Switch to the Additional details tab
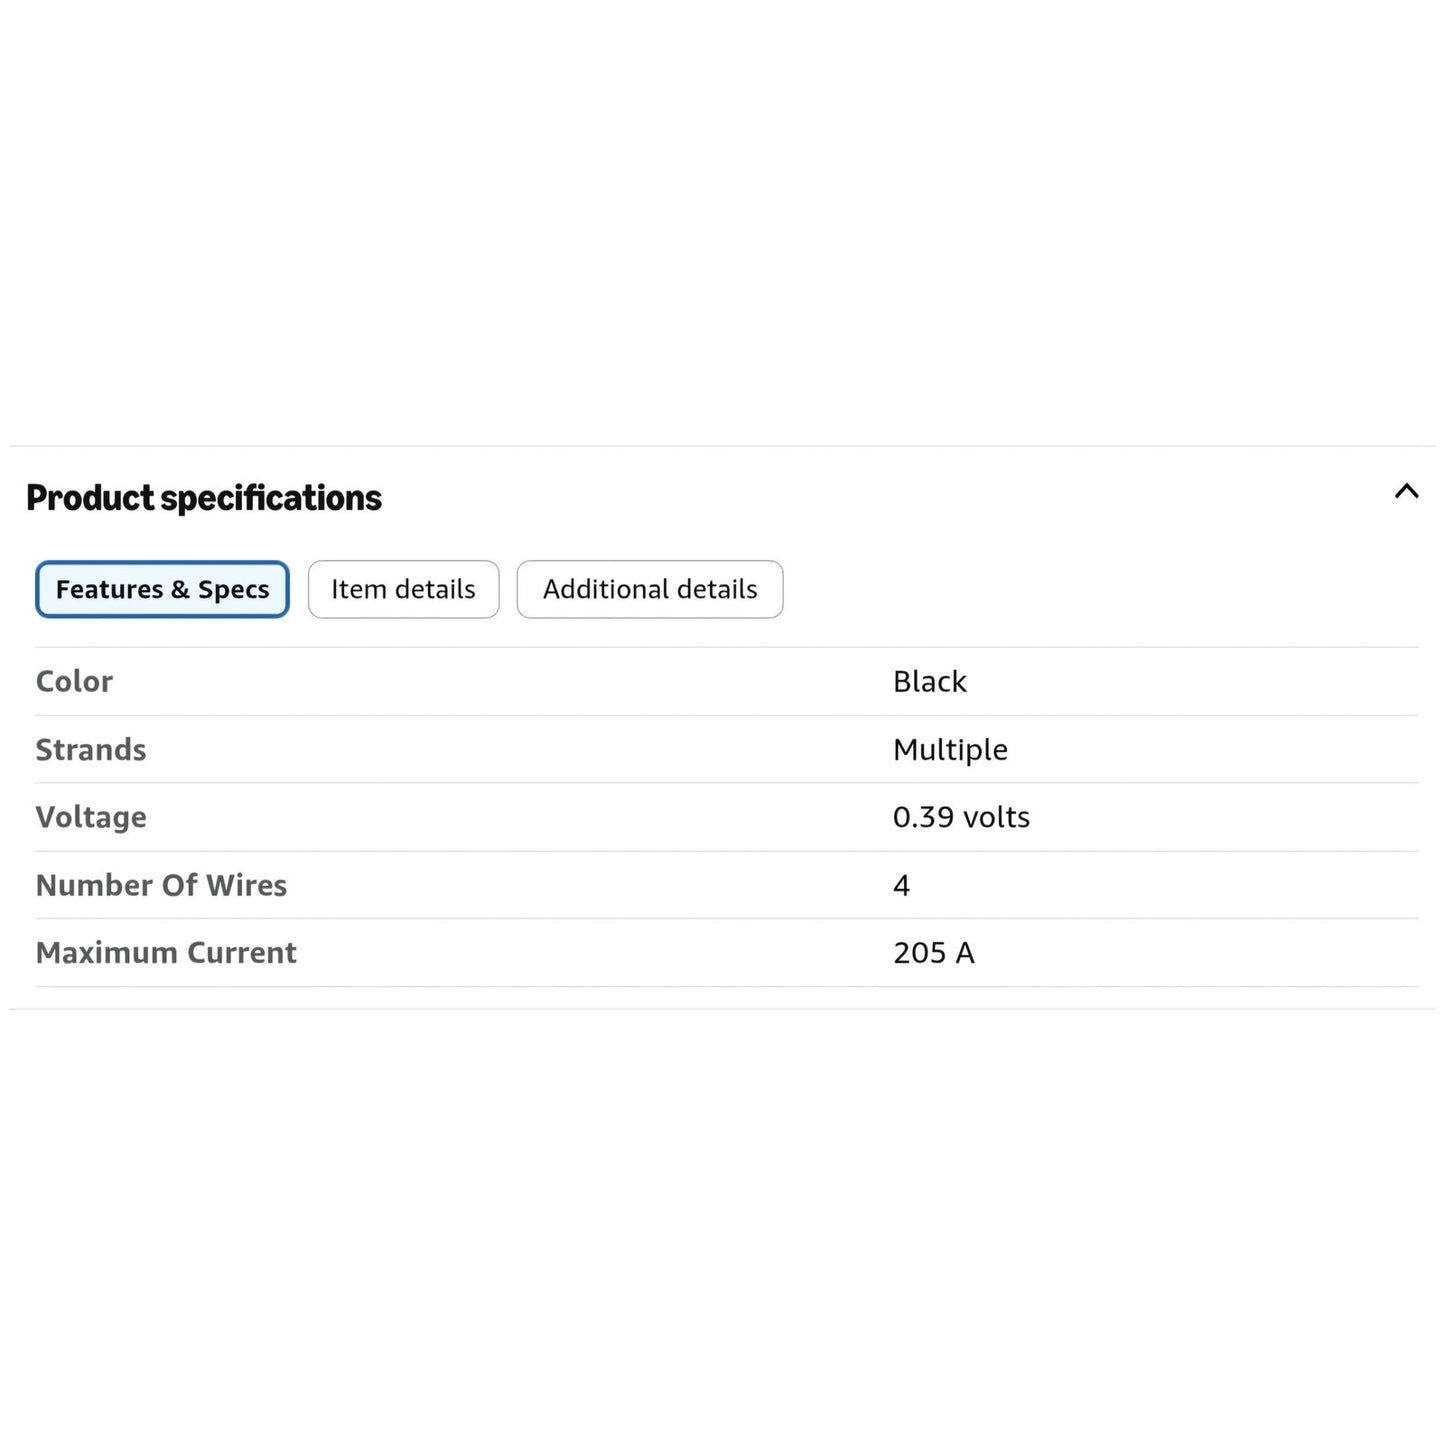Image resolution: width=1445 pixels, height=1445 pixels. (650, 589)
